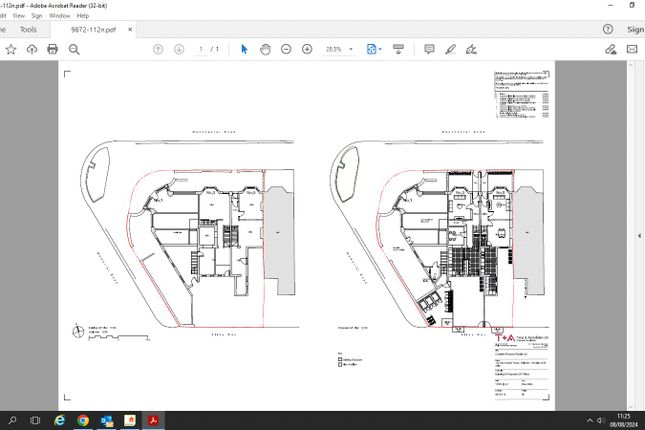Viewport: 645px width, 430px height.
Task: Activate the hand pan tool
Action: (265, 49)
